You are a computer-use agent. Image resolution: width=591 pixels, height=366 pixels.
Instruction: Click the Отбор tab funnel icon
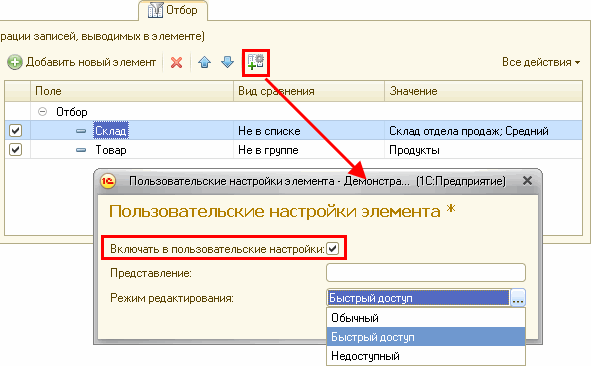click(155, 10)
